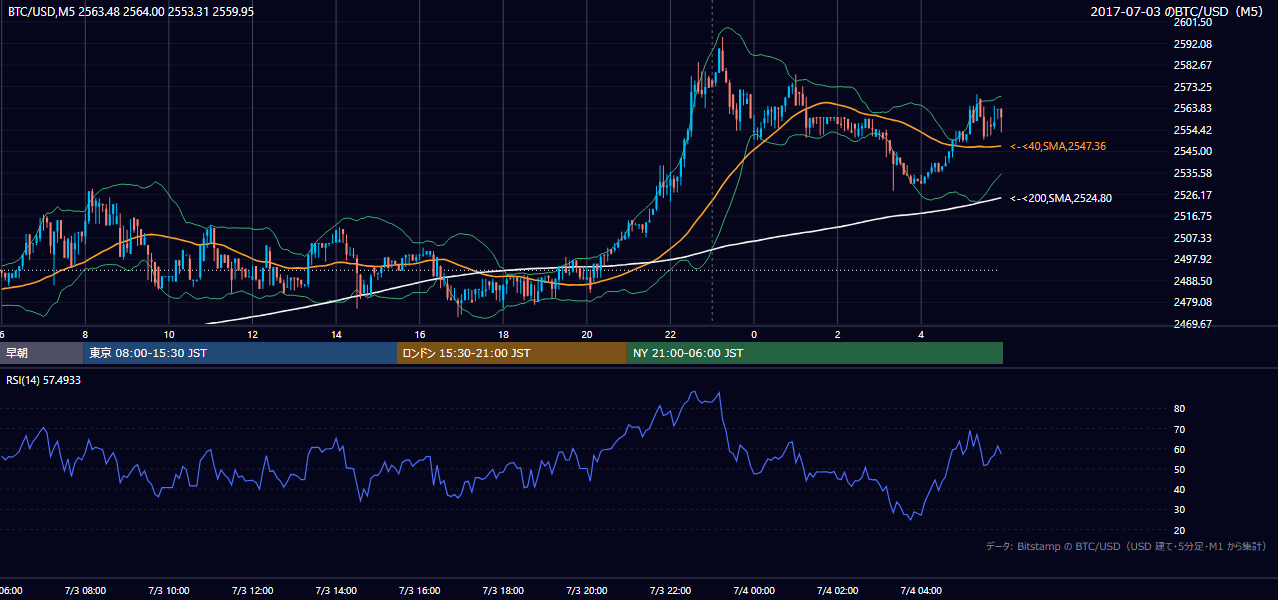Click price axis value 2526.17

1192,195
